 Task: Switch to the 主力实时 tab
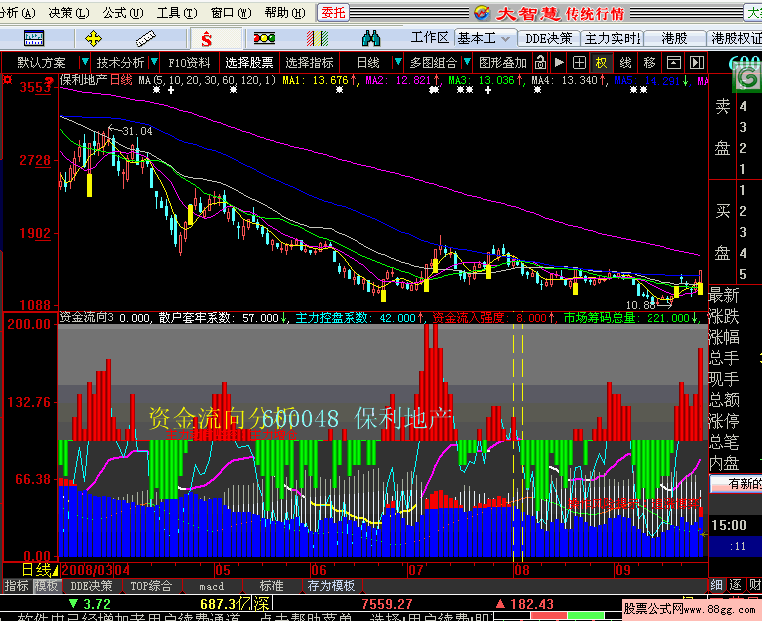click(612, 38)
